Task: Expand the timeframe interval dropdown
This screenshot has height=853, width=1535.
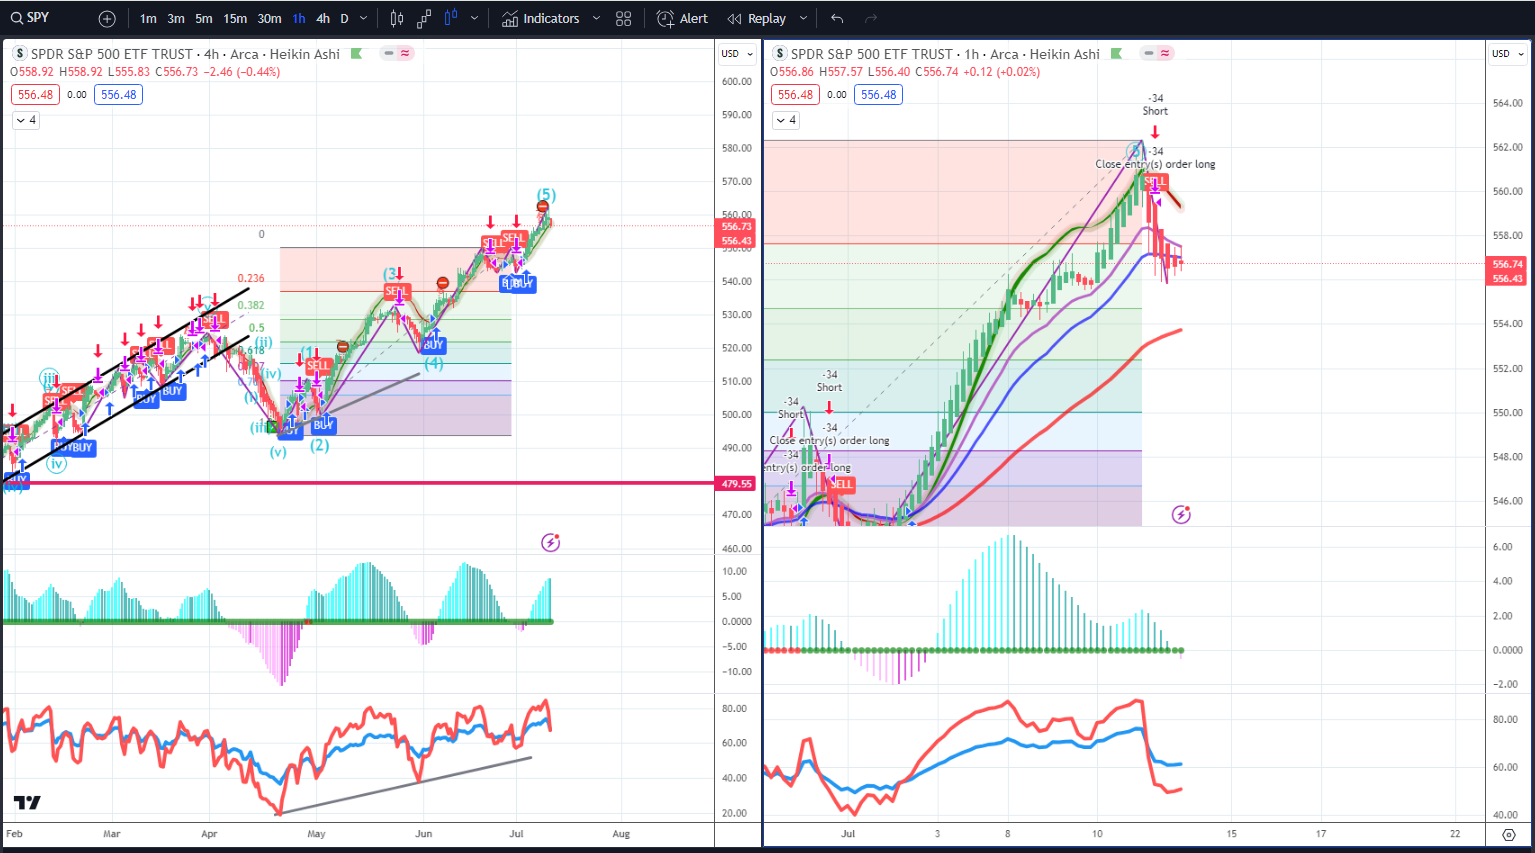Action: click(x=364, y=19)
